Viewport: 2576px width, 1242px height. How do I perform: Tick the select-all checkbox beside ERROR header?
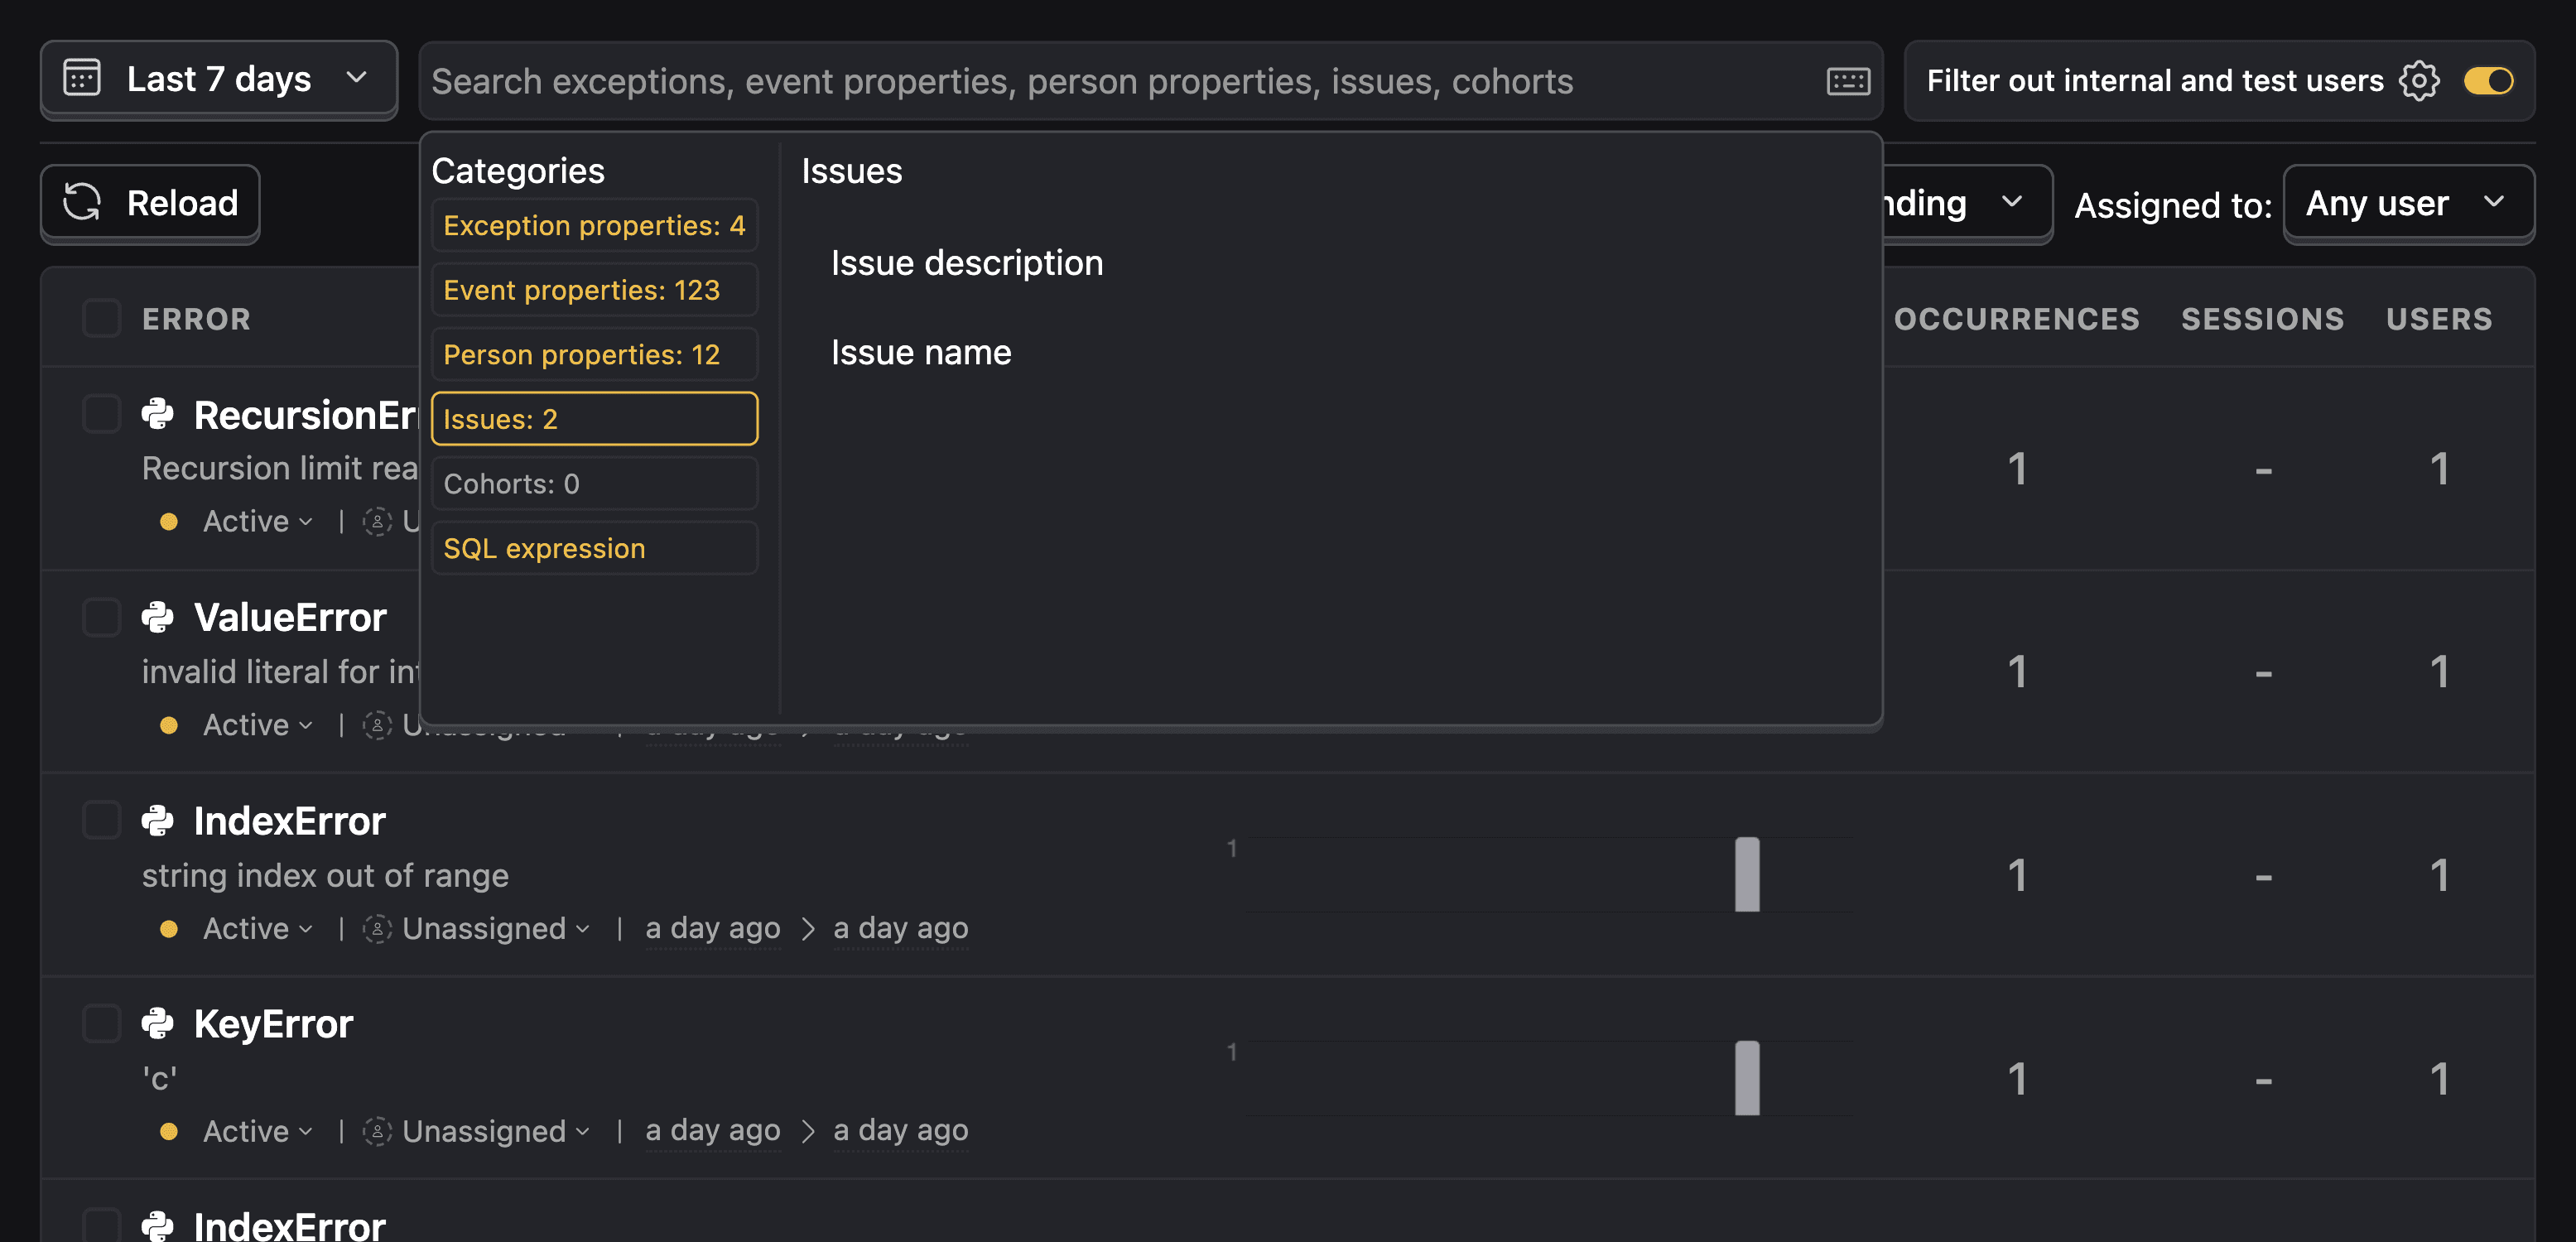101,318
